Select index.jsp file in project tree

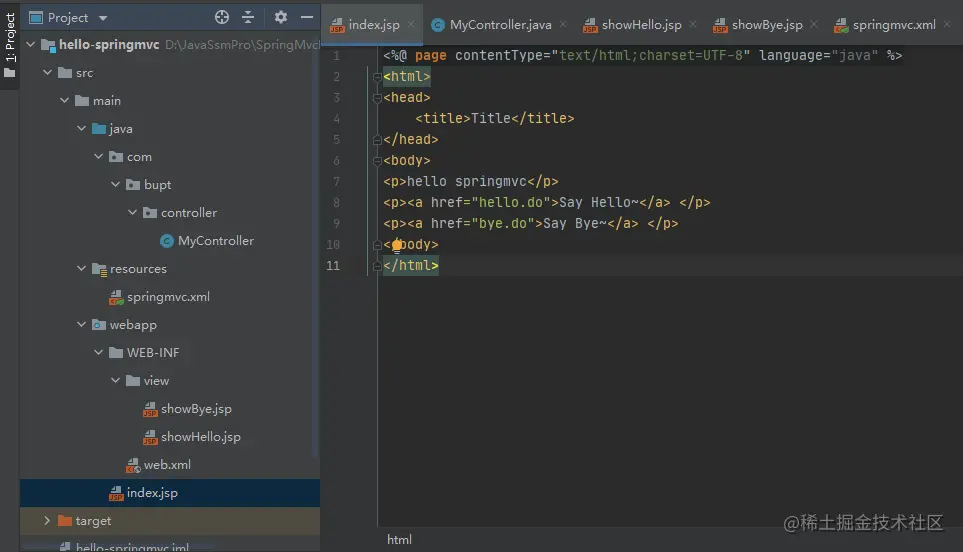click(x=151, y=493)
